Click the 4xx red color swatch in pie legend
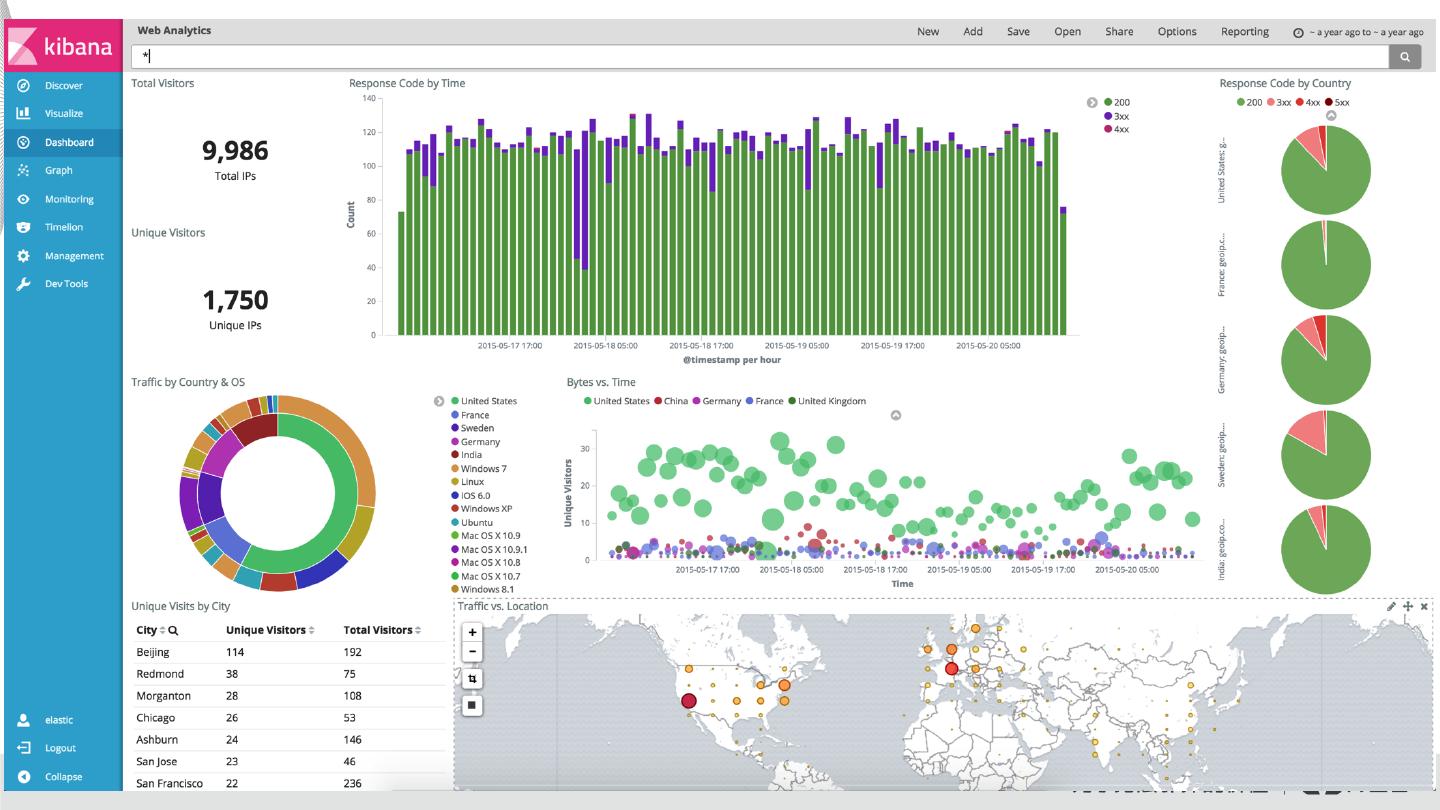The image size is (1440, 810). (x=1300, y=102)
